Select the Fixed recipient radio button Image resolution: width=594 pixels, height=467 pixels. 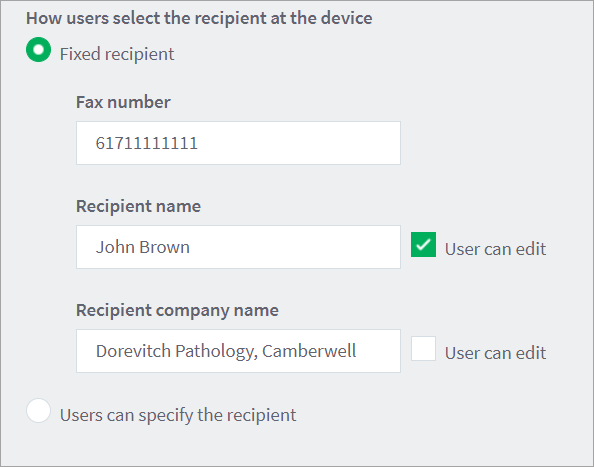[38, 50]
